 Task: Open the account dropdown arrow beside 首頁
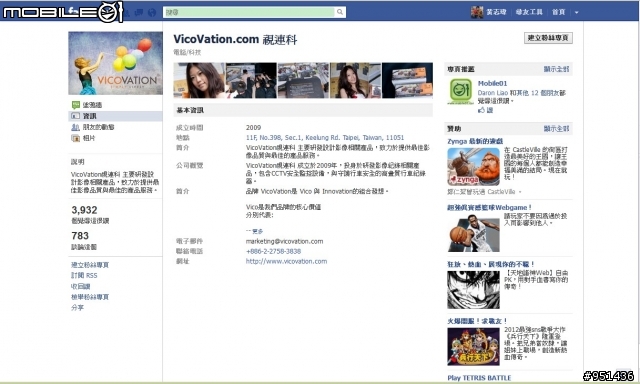[576, 13]
